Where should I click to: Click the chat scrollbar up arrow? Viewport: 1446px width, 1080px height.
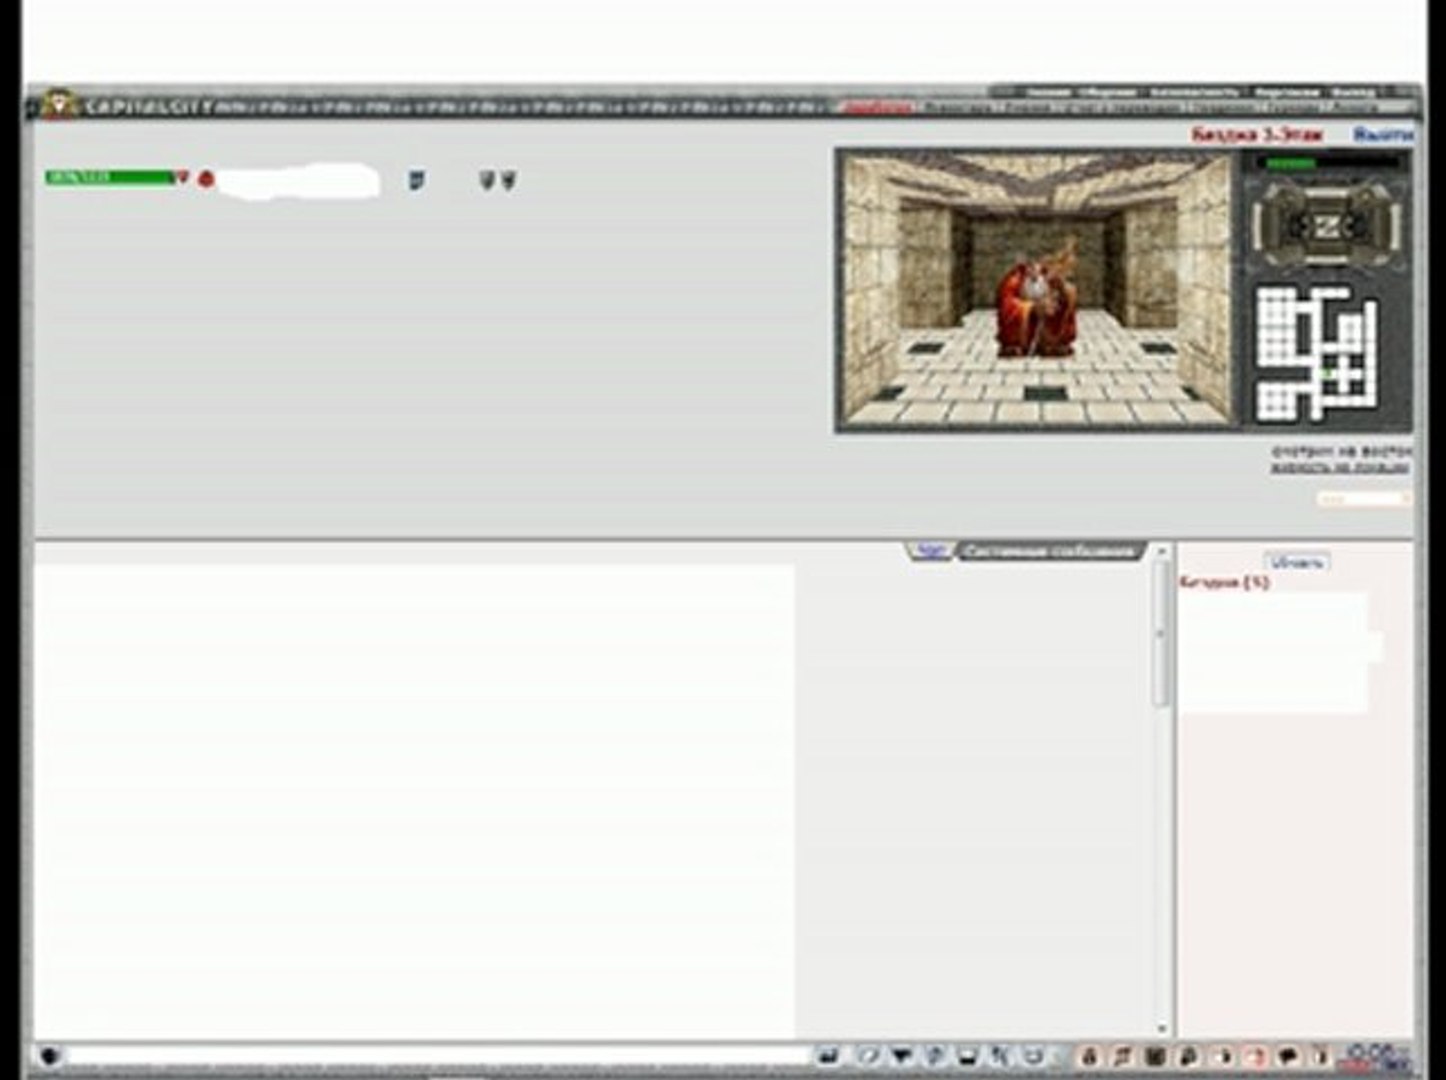1161,551
